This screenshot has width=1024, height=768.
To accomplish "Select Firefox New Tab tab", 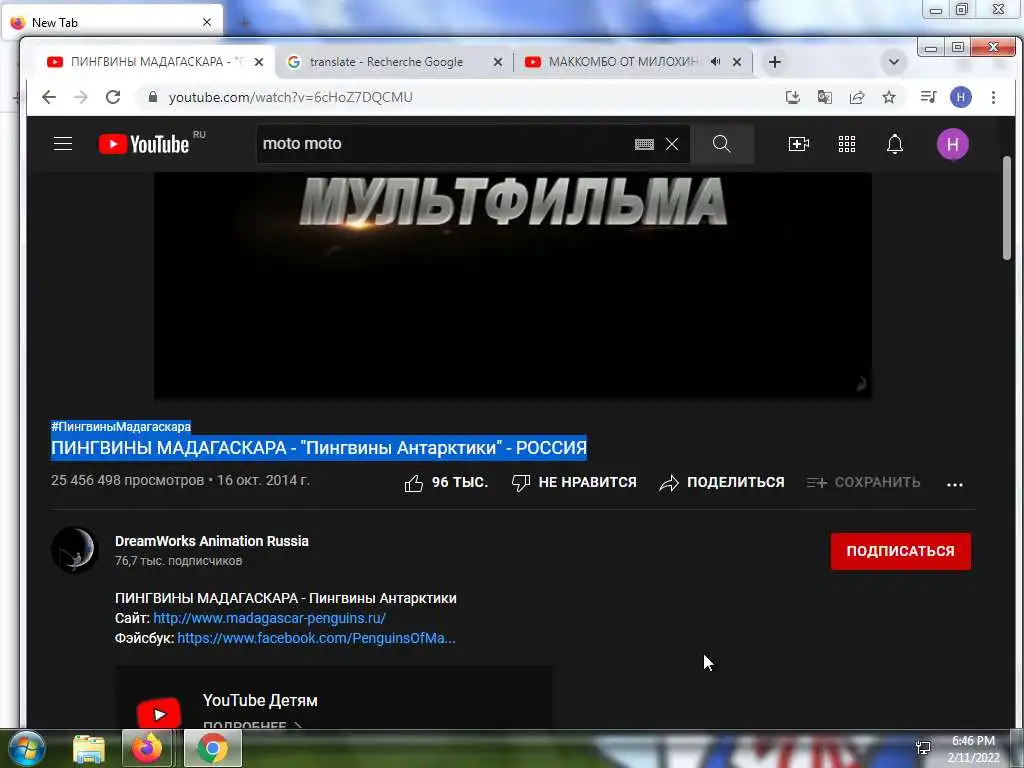I will click(x=111, y=23).
